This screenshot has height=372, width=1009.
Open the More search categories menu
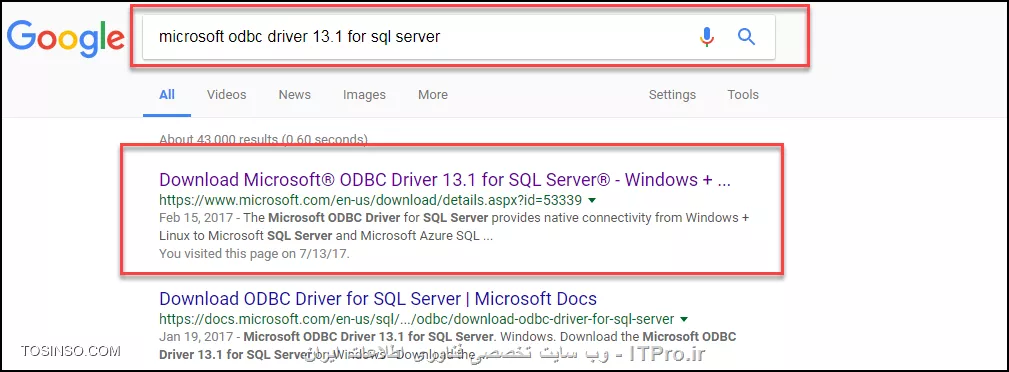[433, 95]
